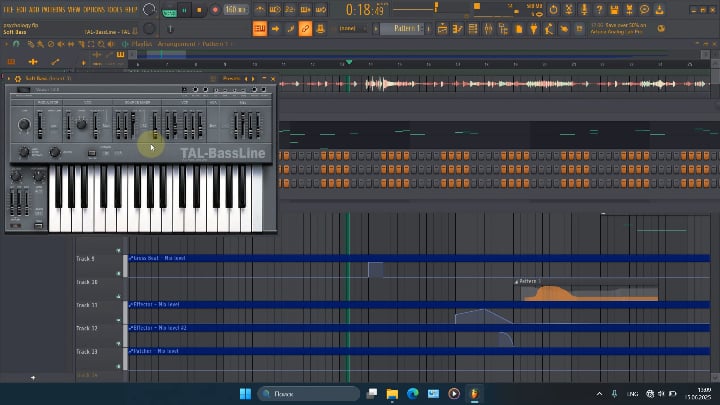Click the question mark help icon

(599, 10)
